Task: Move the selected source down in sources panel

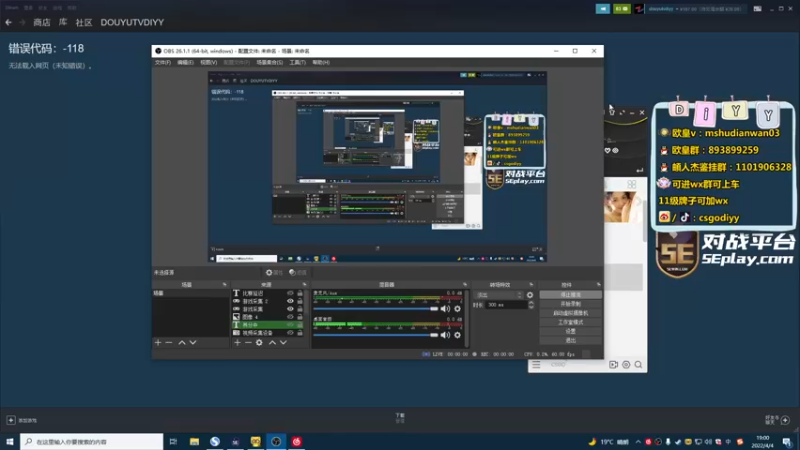Action: pyautogui.click(x=283, y=342)
